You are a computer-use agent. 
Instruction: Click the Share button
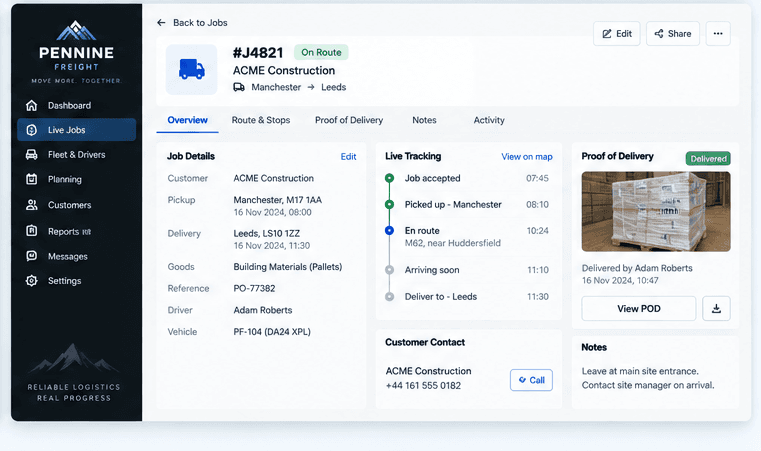click(x=673, y=33)
